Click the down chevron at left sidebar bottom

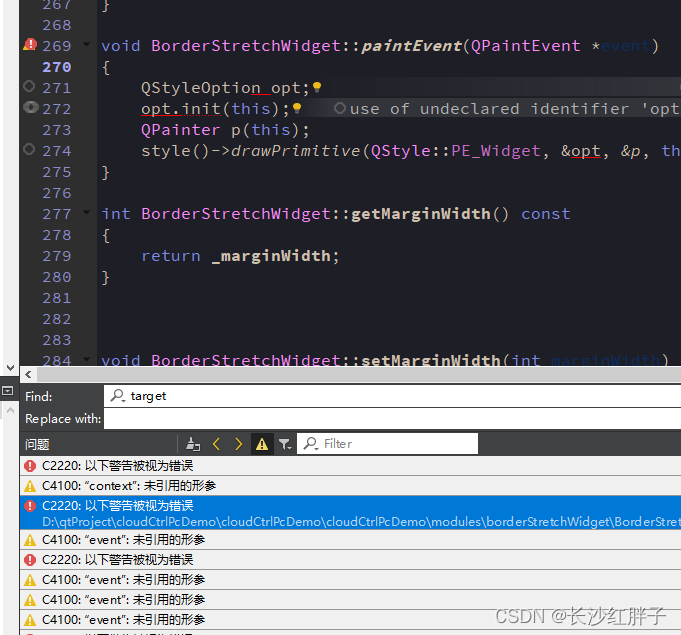[x=10, y=368]
